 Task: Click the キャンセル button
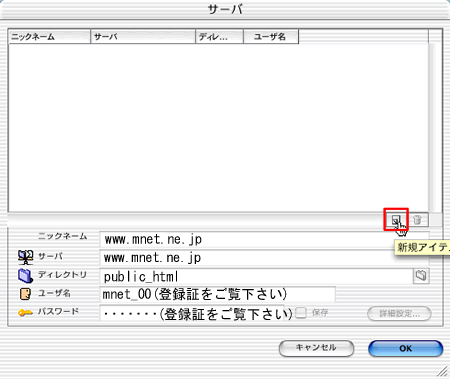click(316, 348)
